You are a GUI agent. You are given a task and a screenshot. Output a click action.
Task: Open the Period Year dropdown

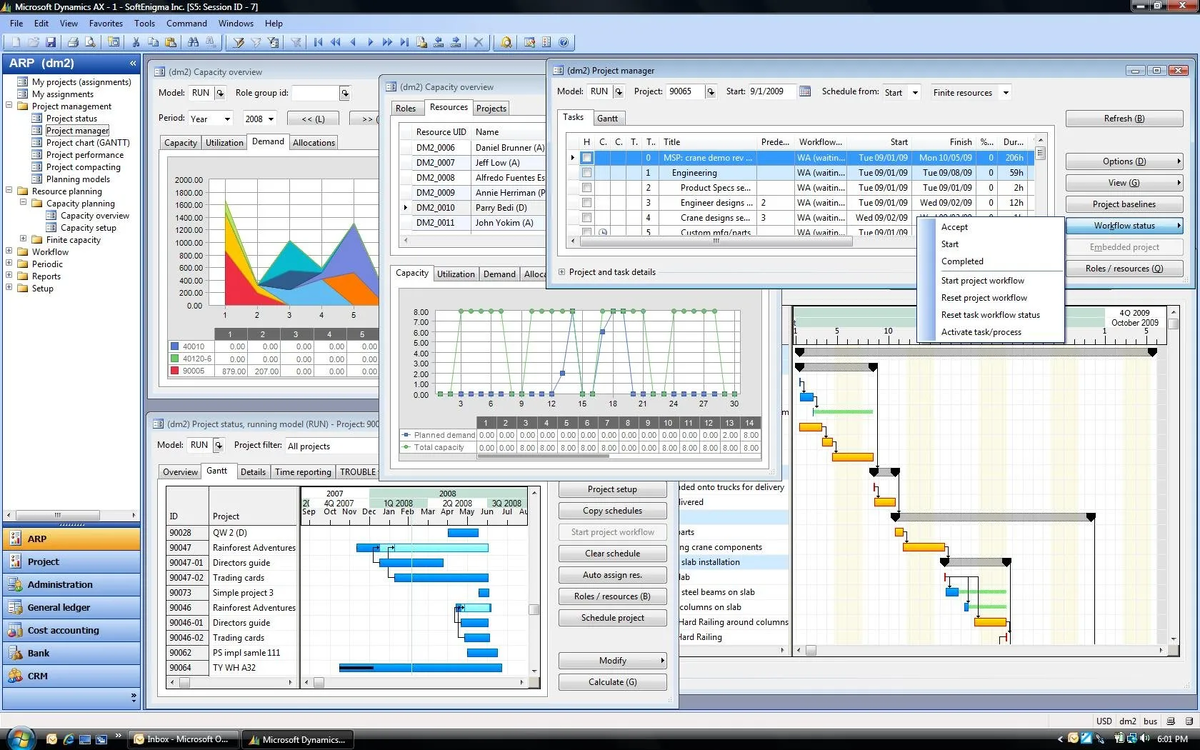coord(227,119)
